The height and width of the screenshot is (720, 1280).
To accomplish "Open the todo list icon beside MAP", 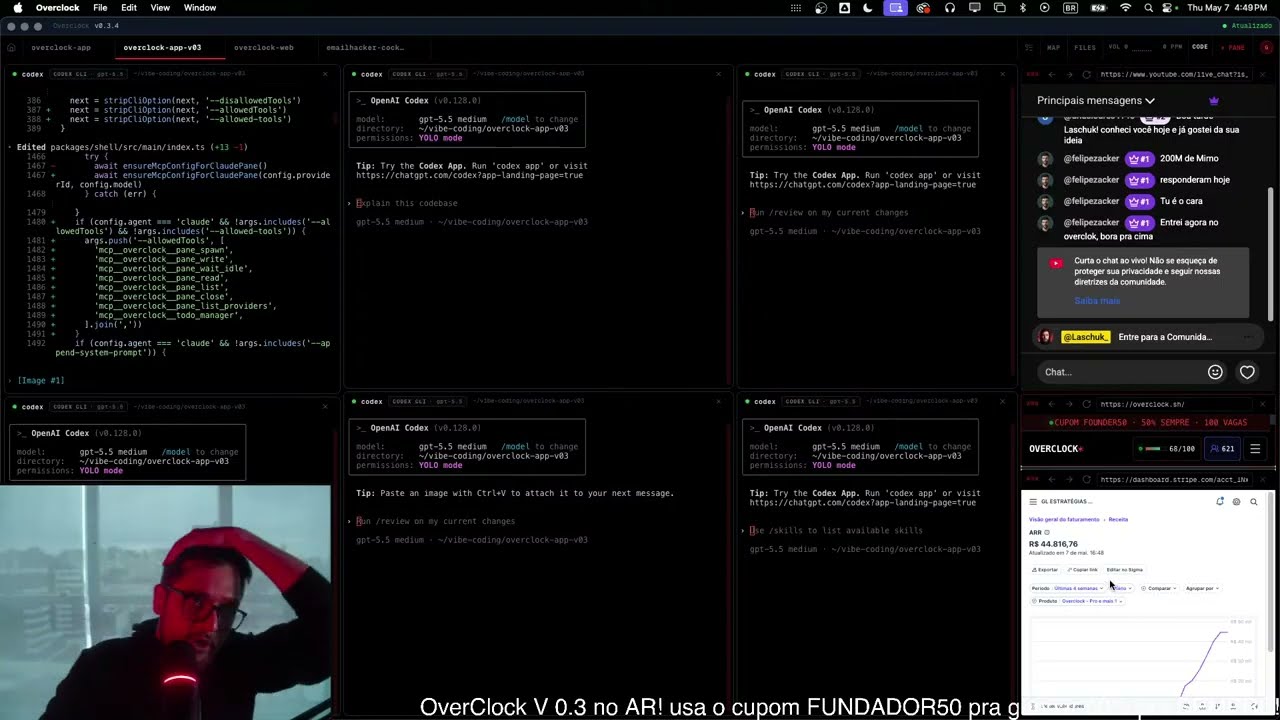I will [1029, 47].
